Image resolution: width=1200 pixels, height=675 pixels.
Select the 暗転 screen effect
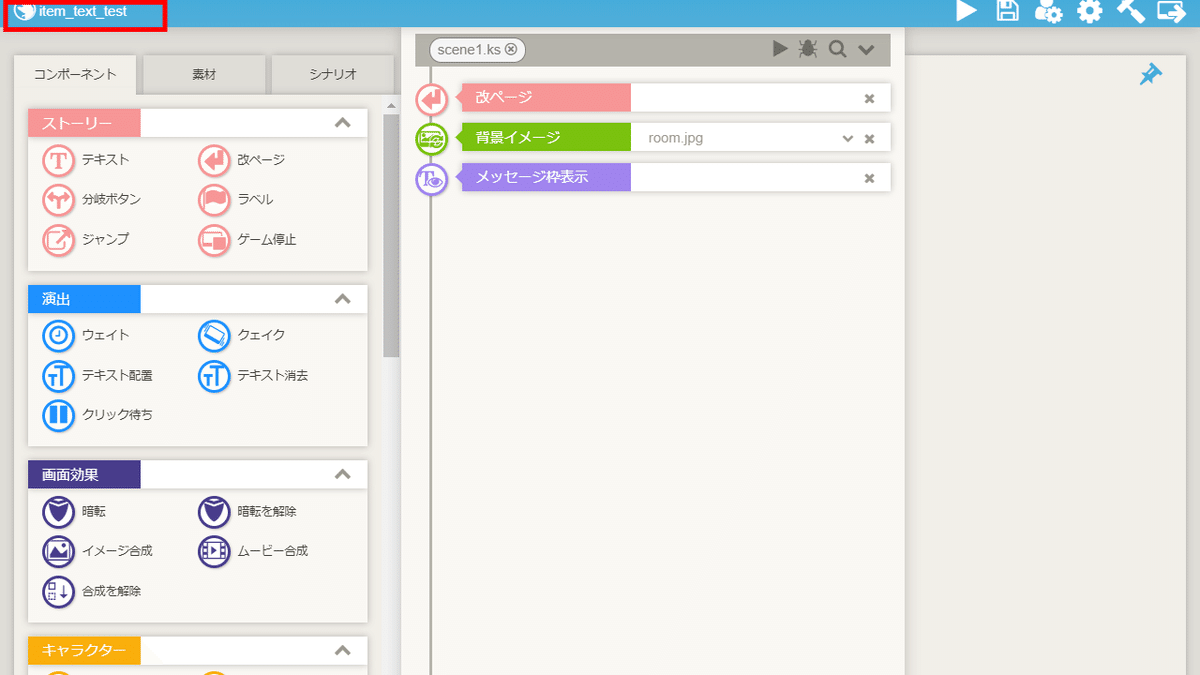(74, 511)
